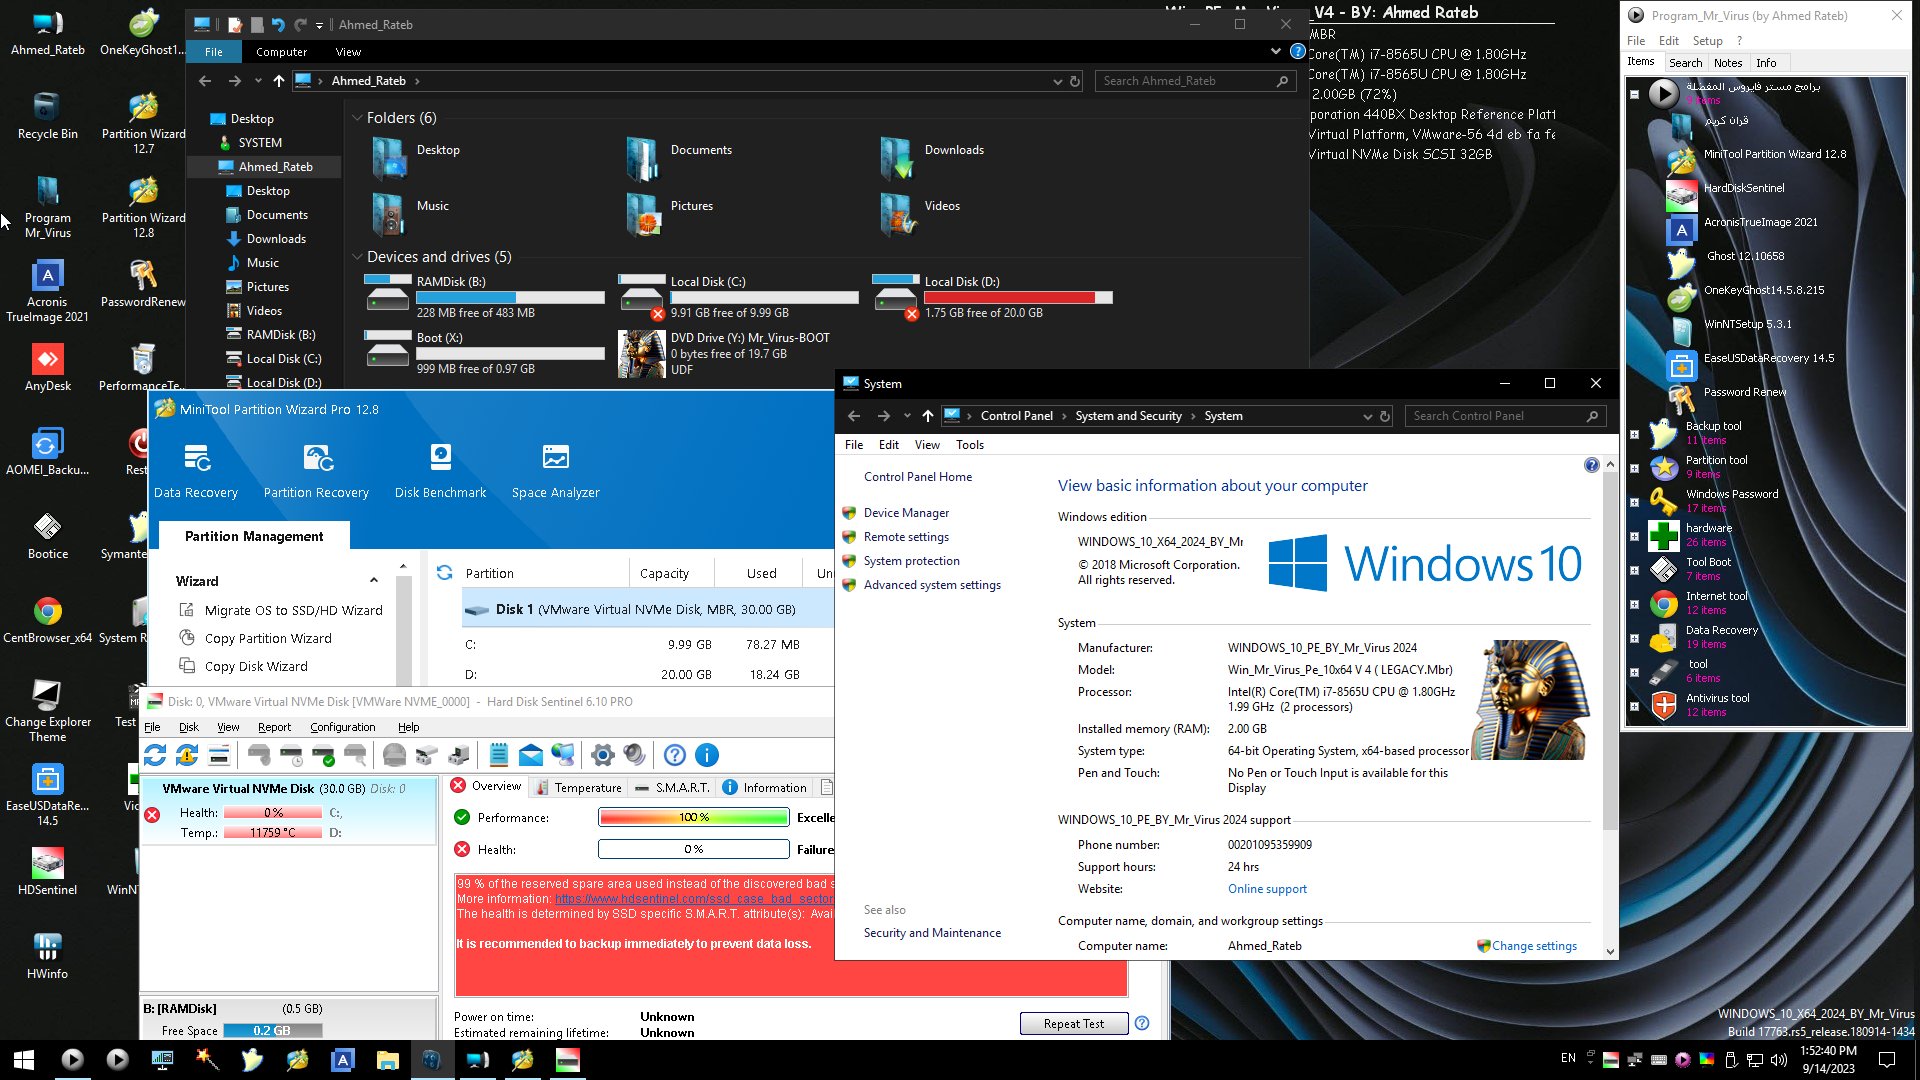Open Password Renew in Program_Mr_Virus list

(1744, 392)
